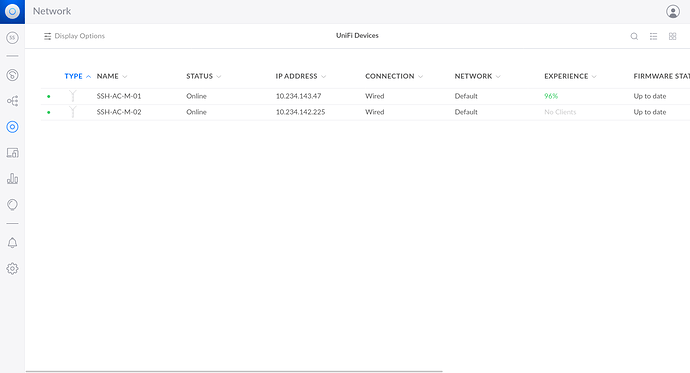
Task: Open device SSH-AC-M-02
Action: [119, 112]
